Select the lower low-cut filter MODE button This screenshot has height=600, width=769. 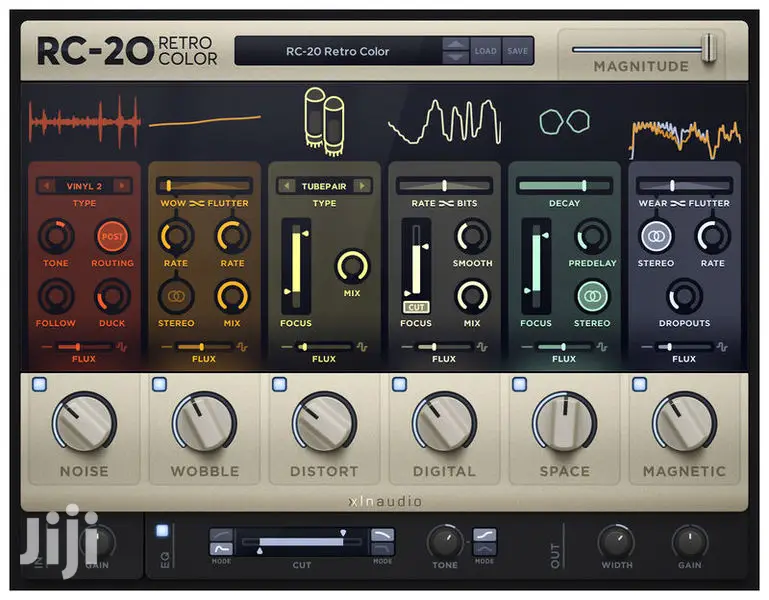point(221,548)
